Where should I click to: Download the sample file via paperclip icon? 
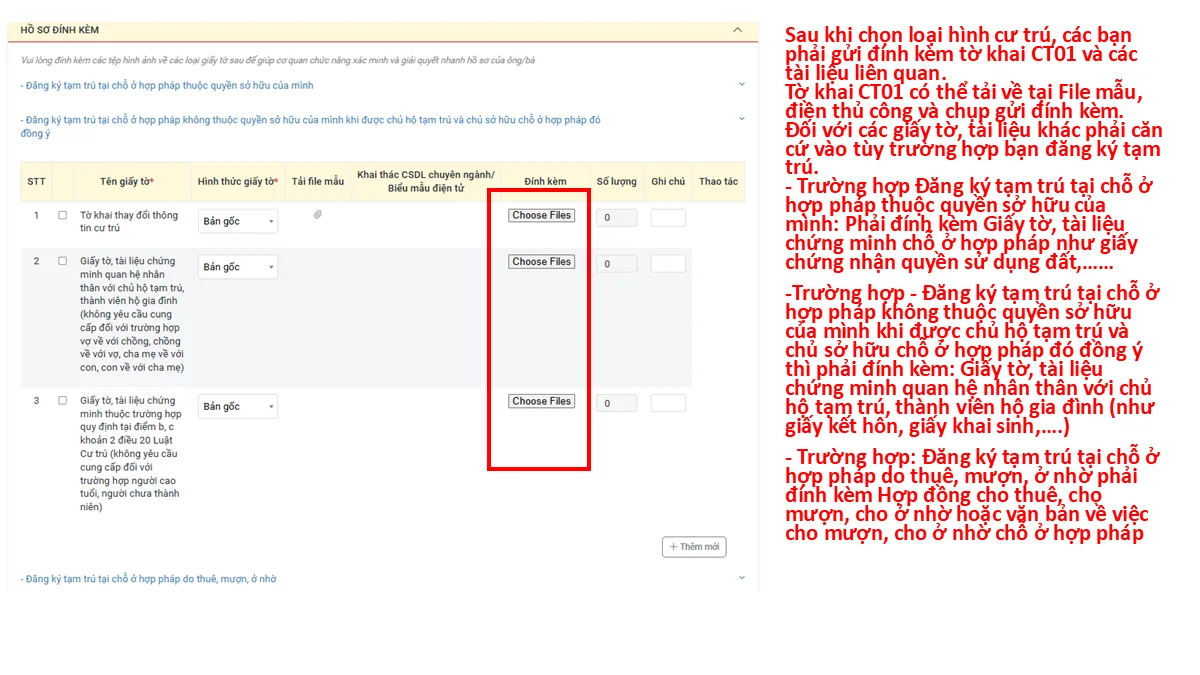click(x=318, y=214)
